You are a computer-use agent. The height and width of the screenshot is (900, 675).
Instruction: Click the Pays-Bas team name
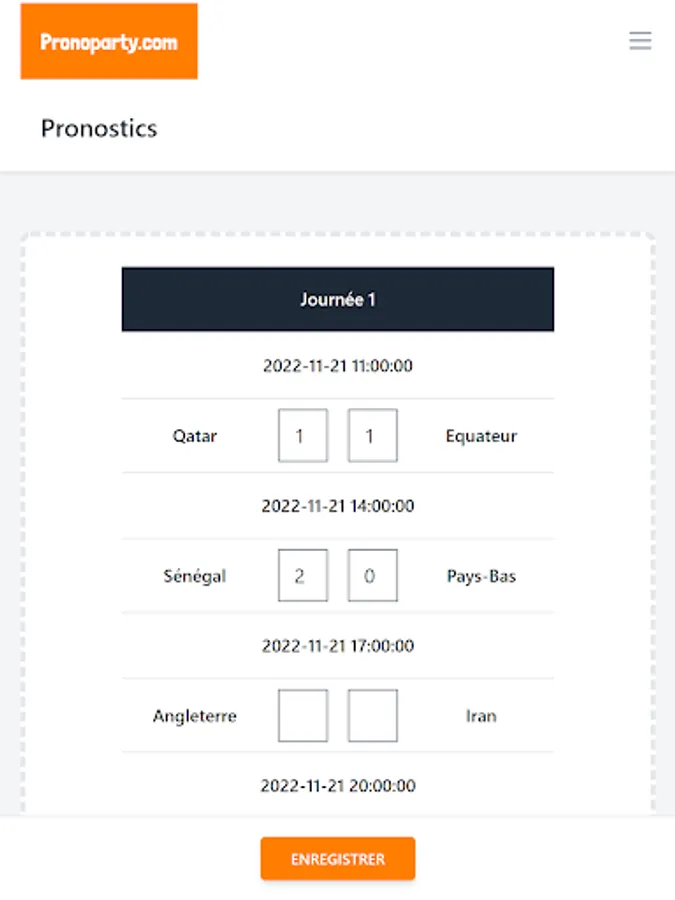click(x=481, y=576)
